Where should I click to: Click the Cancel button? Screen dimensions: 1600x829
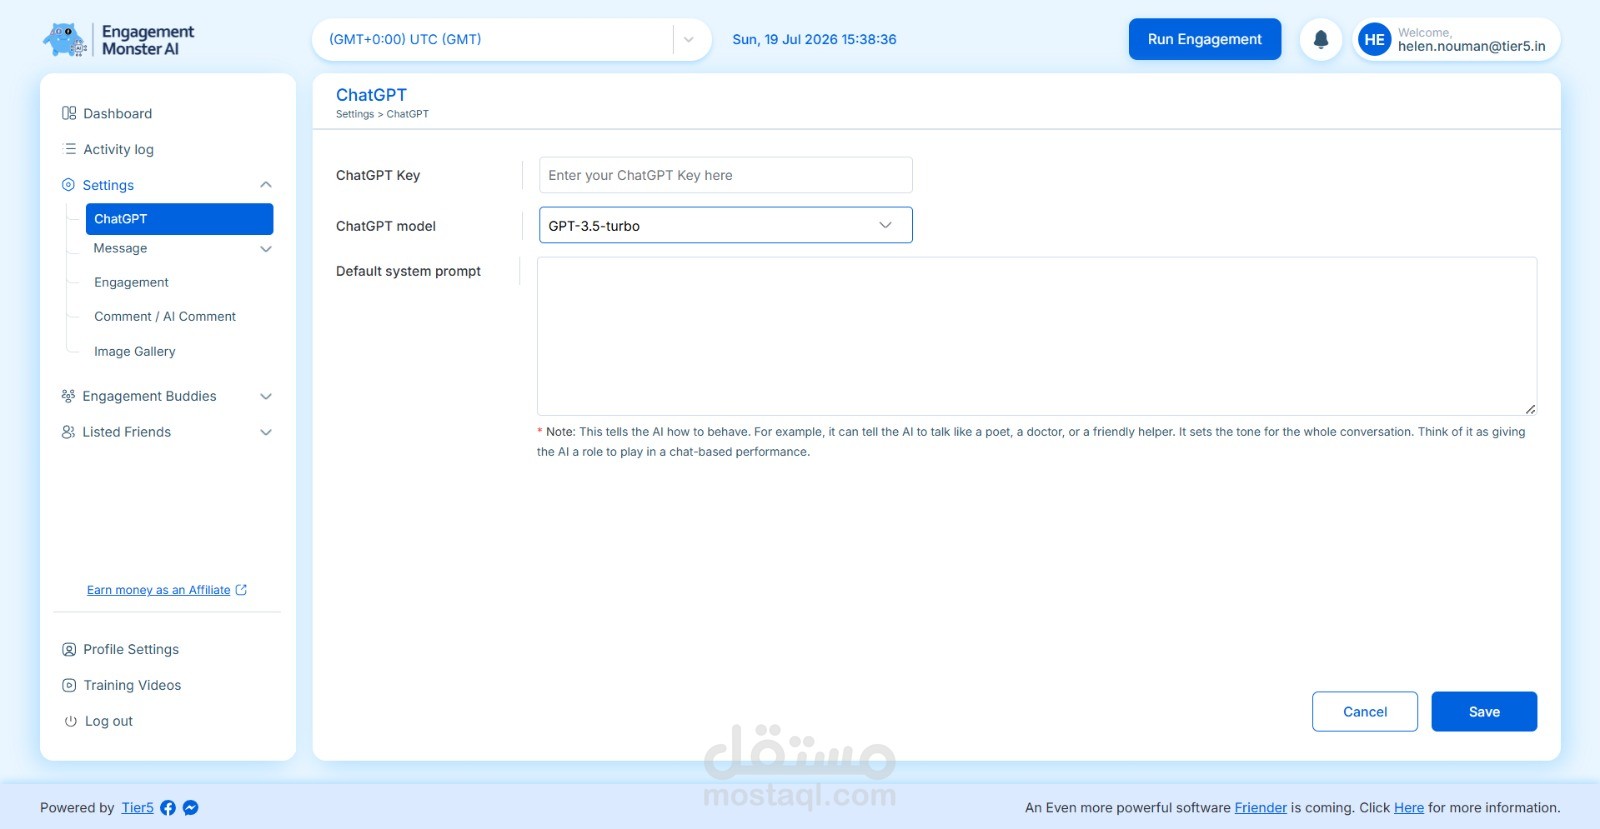pos(1365,712)
